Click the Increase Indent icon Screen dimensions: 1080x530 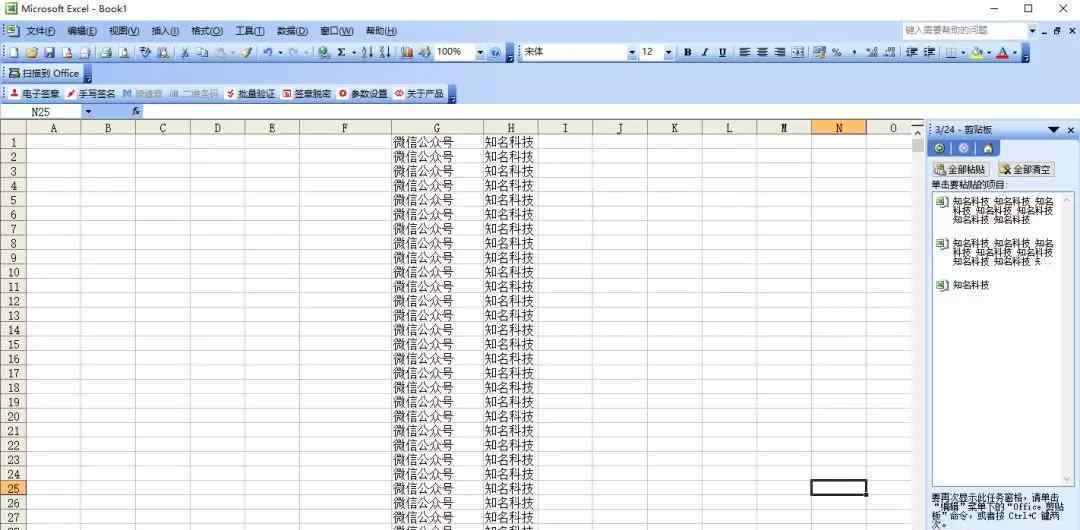coord(929,52)
